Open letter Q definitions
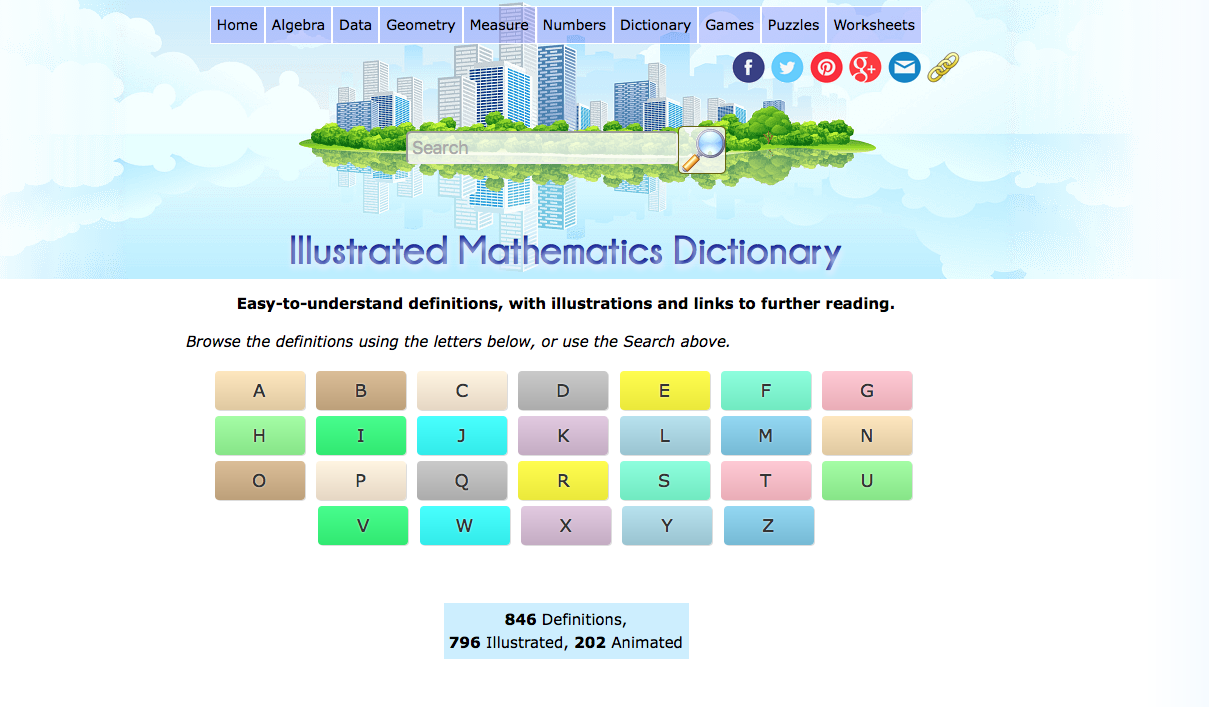The height and width of the screenshot is (707, 1209). coord(462,480)
